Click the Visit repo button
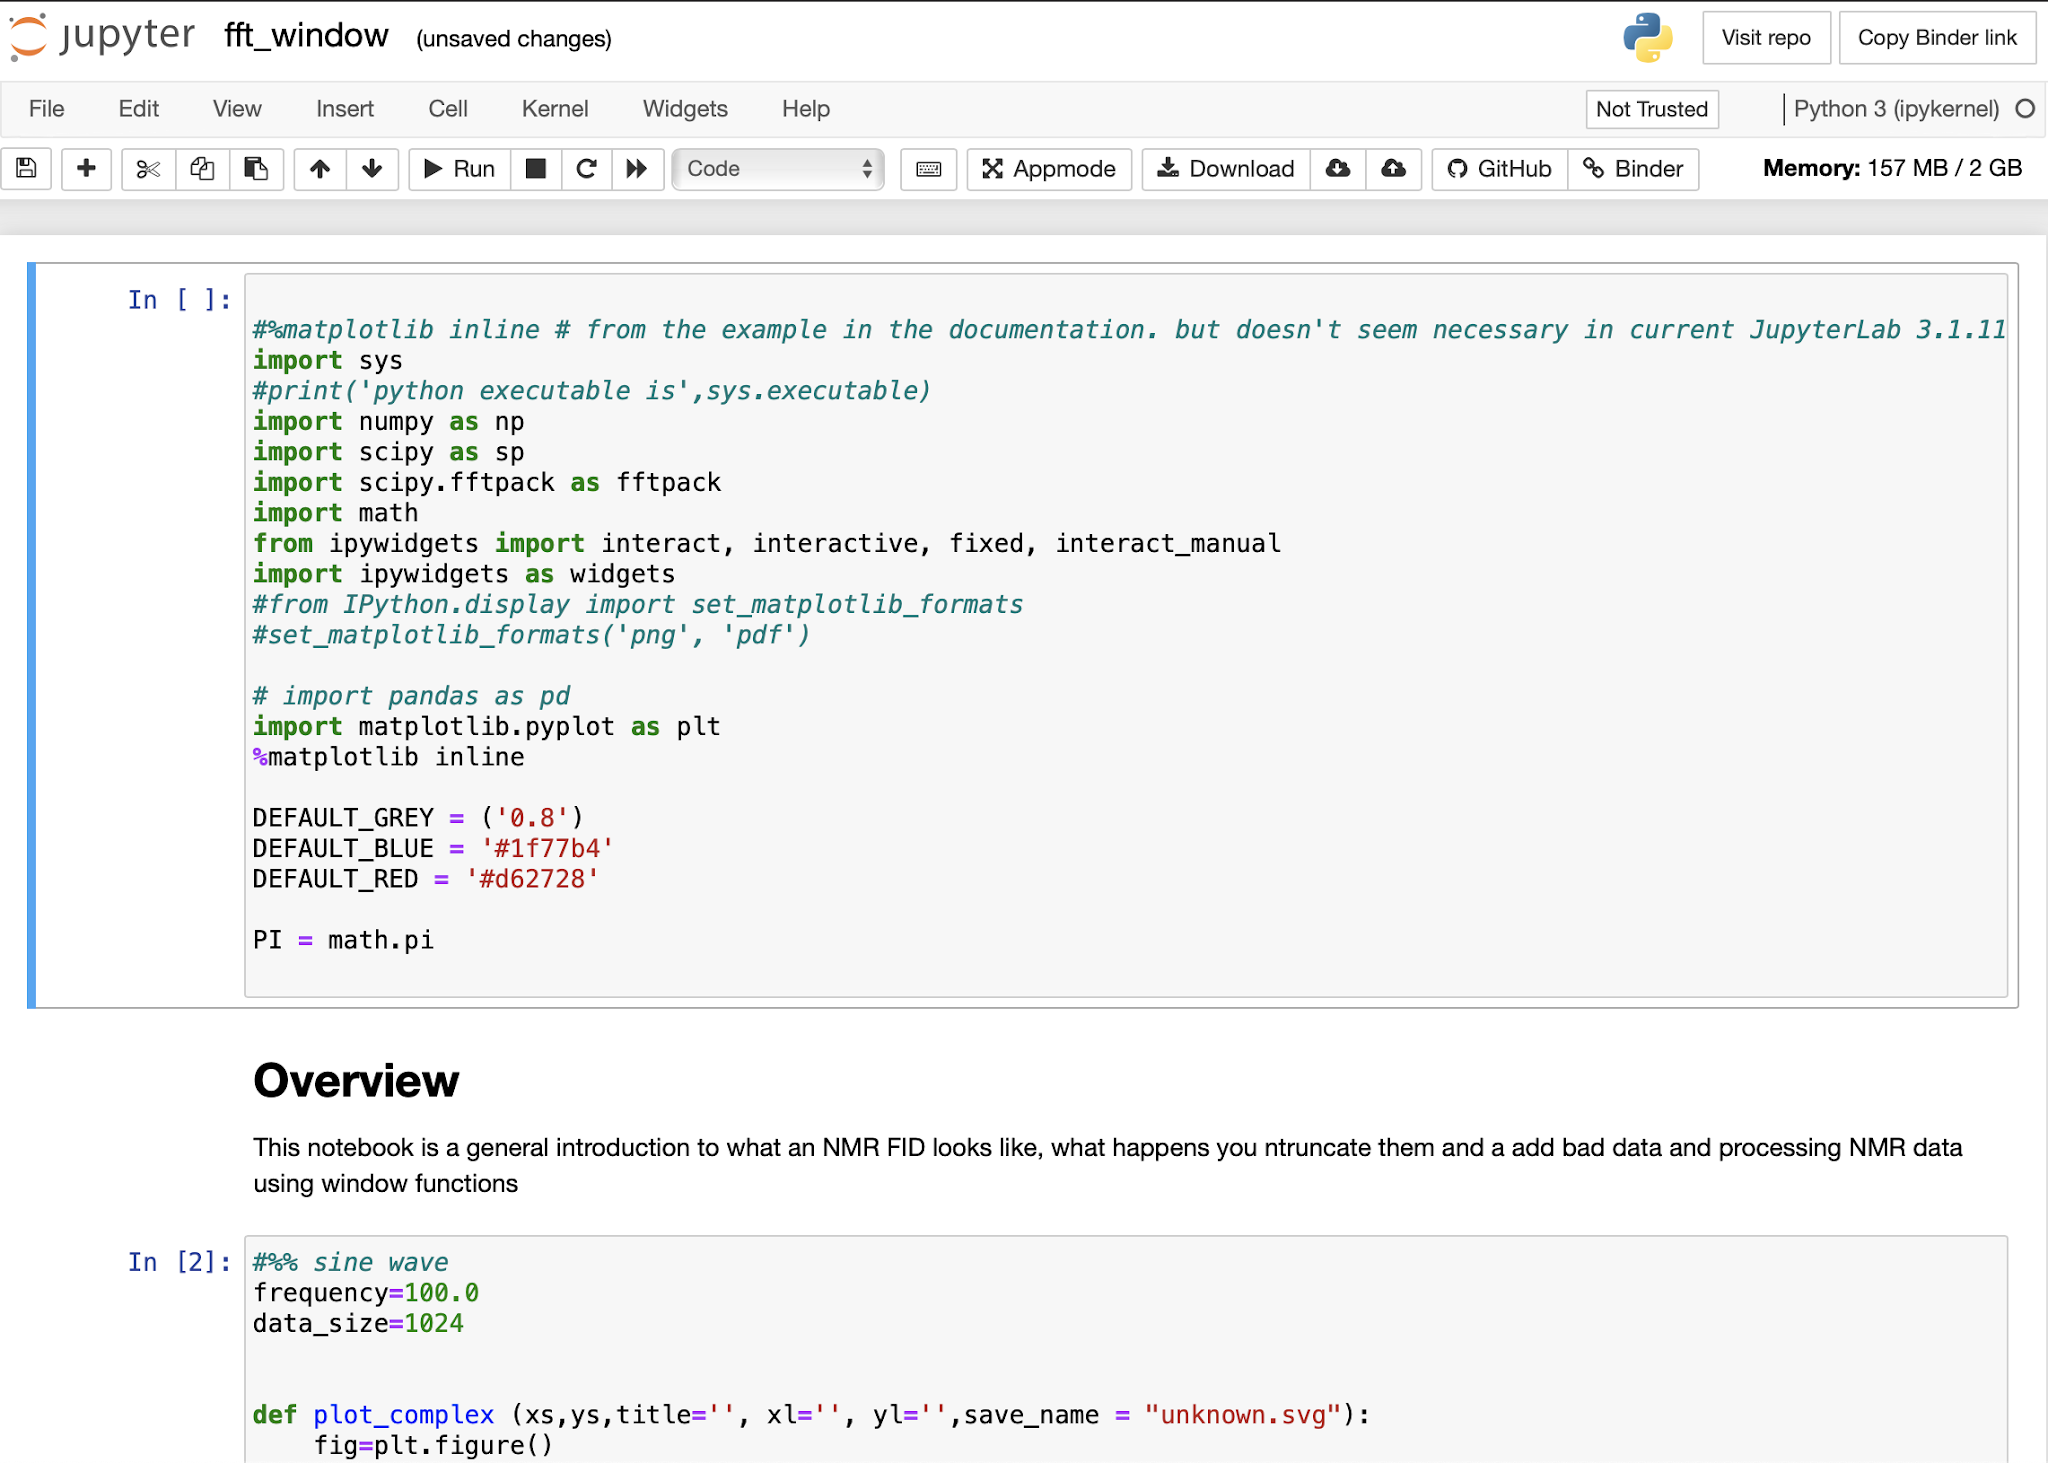 [x=1765, y=38]
